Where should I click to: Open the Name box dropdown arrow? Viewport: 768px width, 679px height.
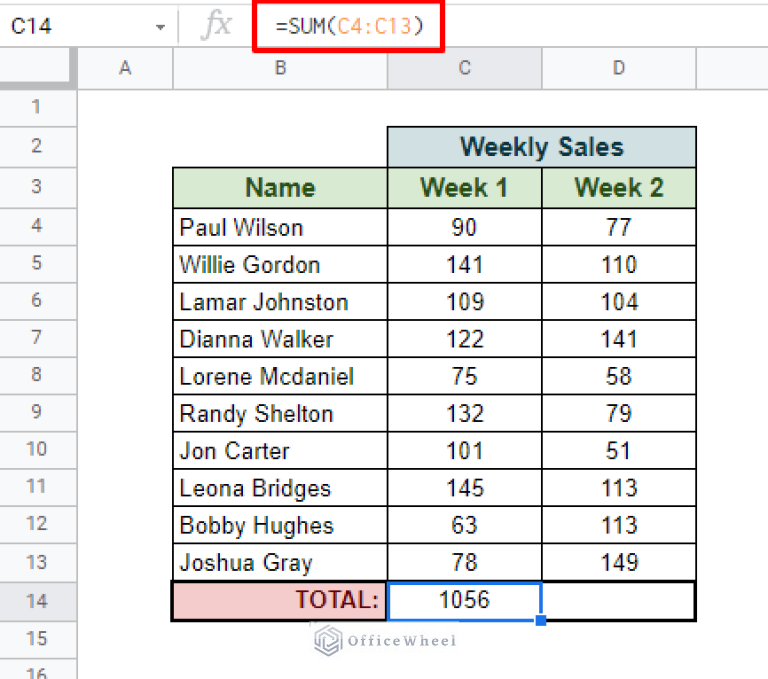tap(160, 27)
